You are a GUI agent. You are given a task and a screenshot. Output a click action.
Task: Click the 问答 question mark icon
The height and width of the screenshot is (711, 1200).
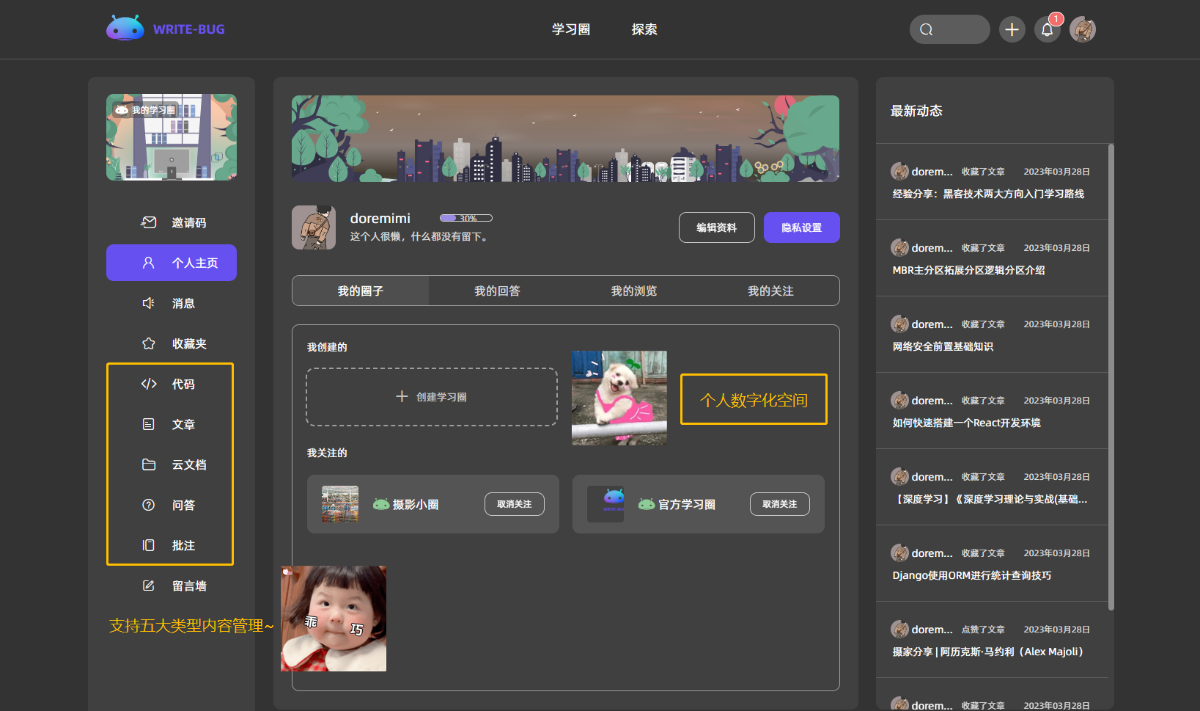pos(148,505)
